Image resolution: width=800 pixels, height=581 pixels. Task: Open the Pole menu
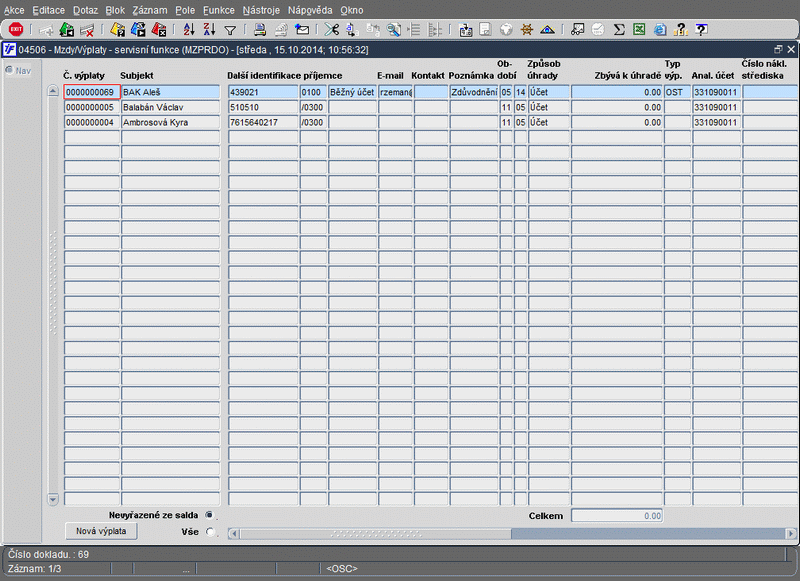(185, 10)
